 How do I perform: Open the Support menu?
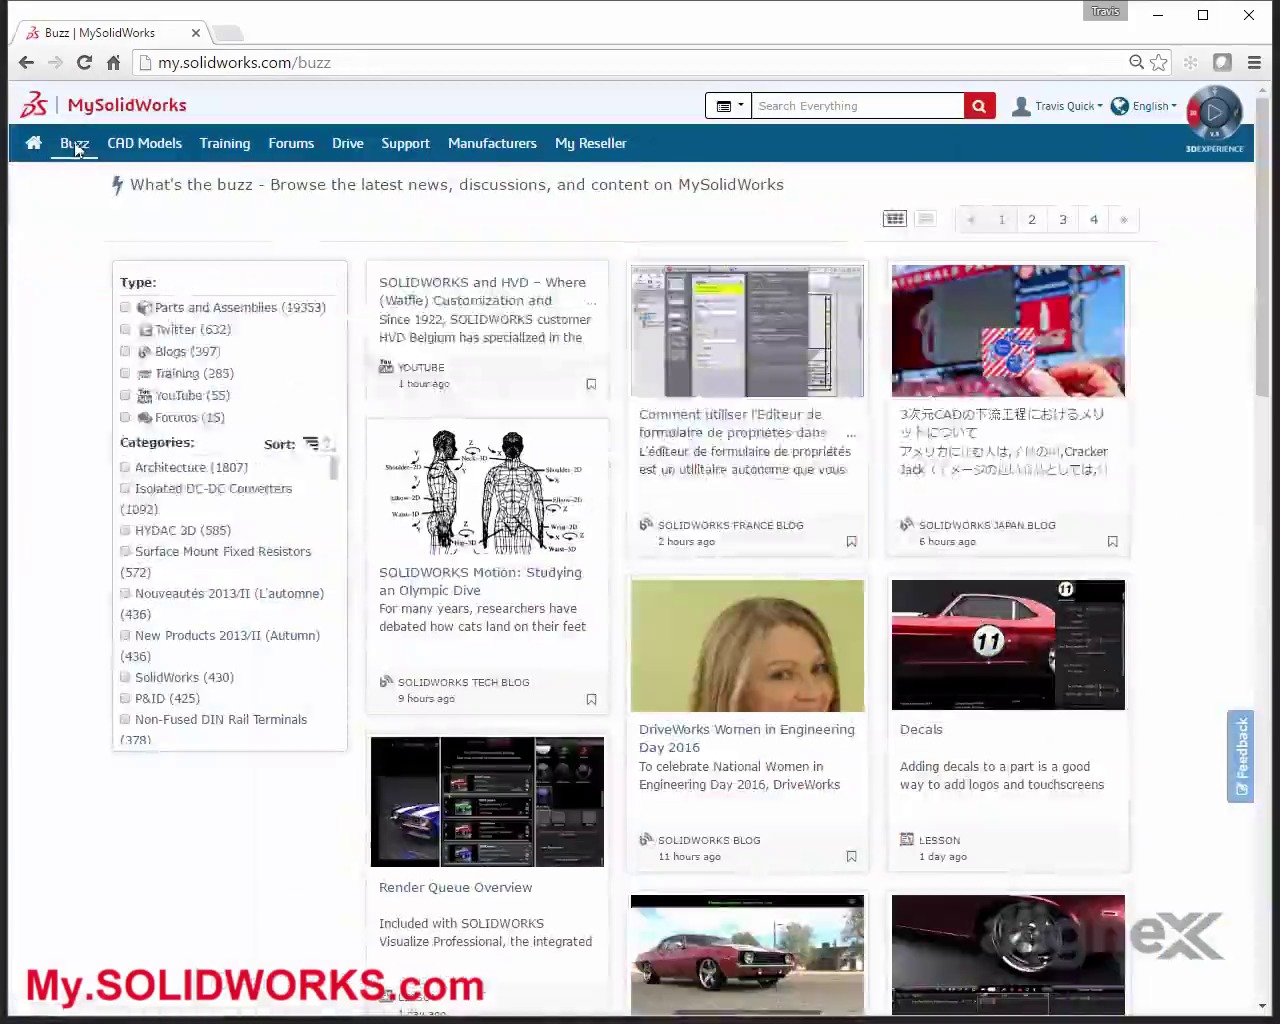click(405, 143)
